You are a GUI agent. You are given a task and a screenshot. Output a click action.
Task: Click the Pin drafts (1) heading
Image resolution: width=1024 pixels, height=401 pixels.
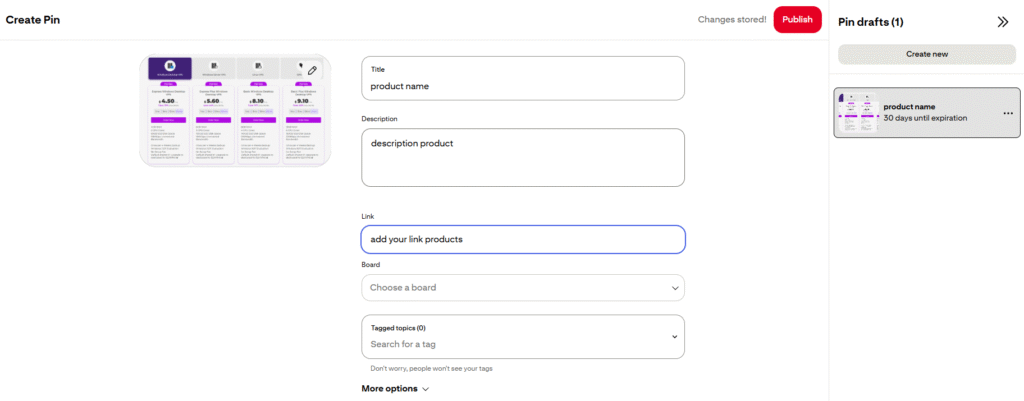(x=870, y=22)
